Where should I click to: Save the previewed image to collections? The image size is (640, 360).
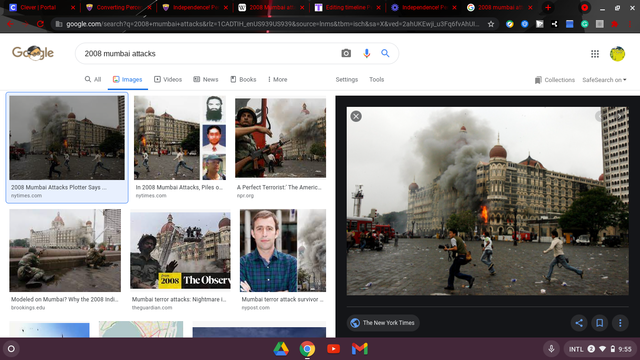[x=600, y=323]
